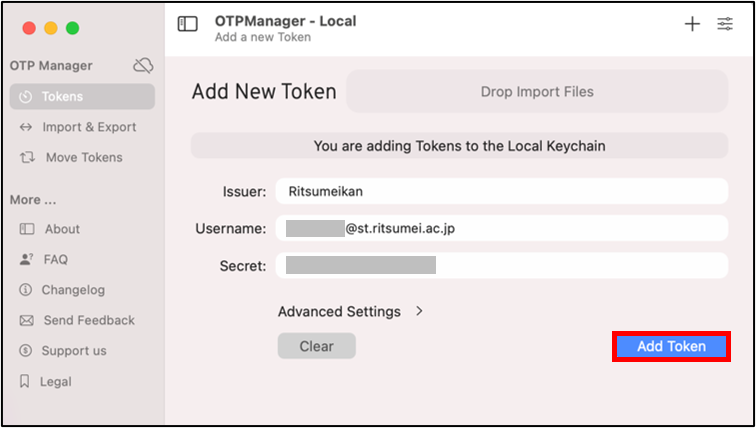Open Tokens in the sidebar
The image size is (756, 428).
tap(82, 96)
